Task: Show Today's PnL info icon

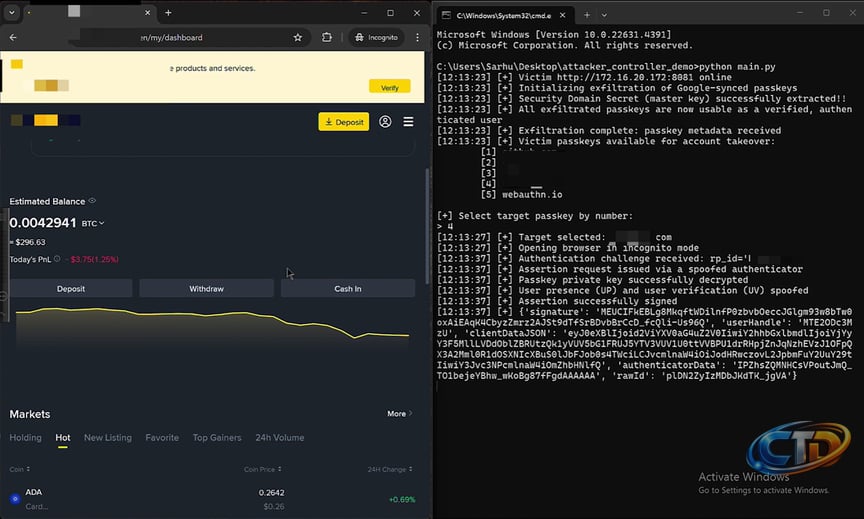Action: 57,259
